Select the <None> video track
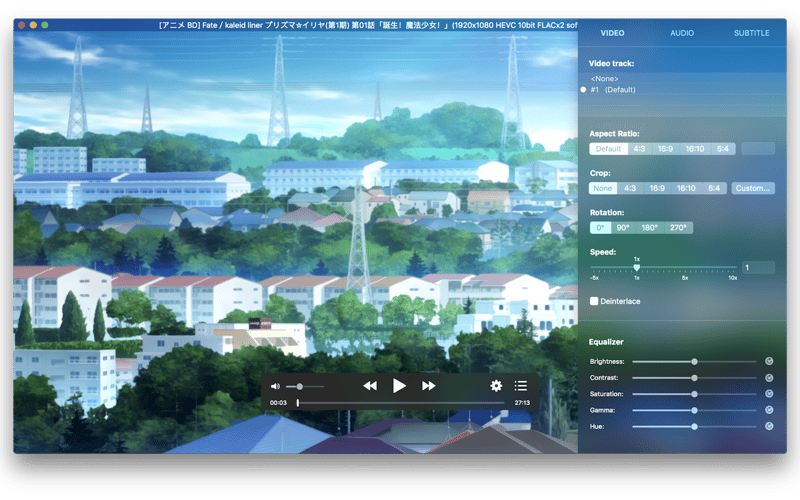 (605, 79)
